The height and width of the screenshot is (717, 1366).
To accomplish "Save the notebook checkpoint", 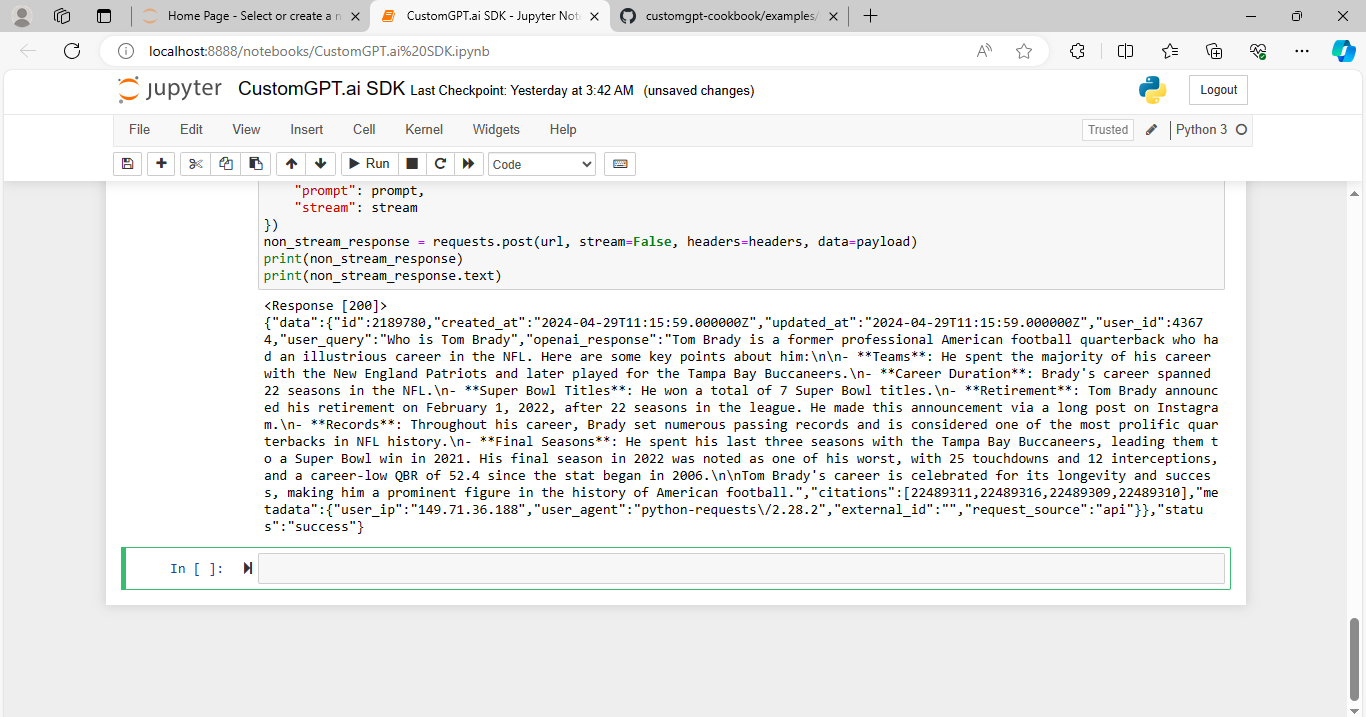I will pyautogui.click(x=127, y=163).
